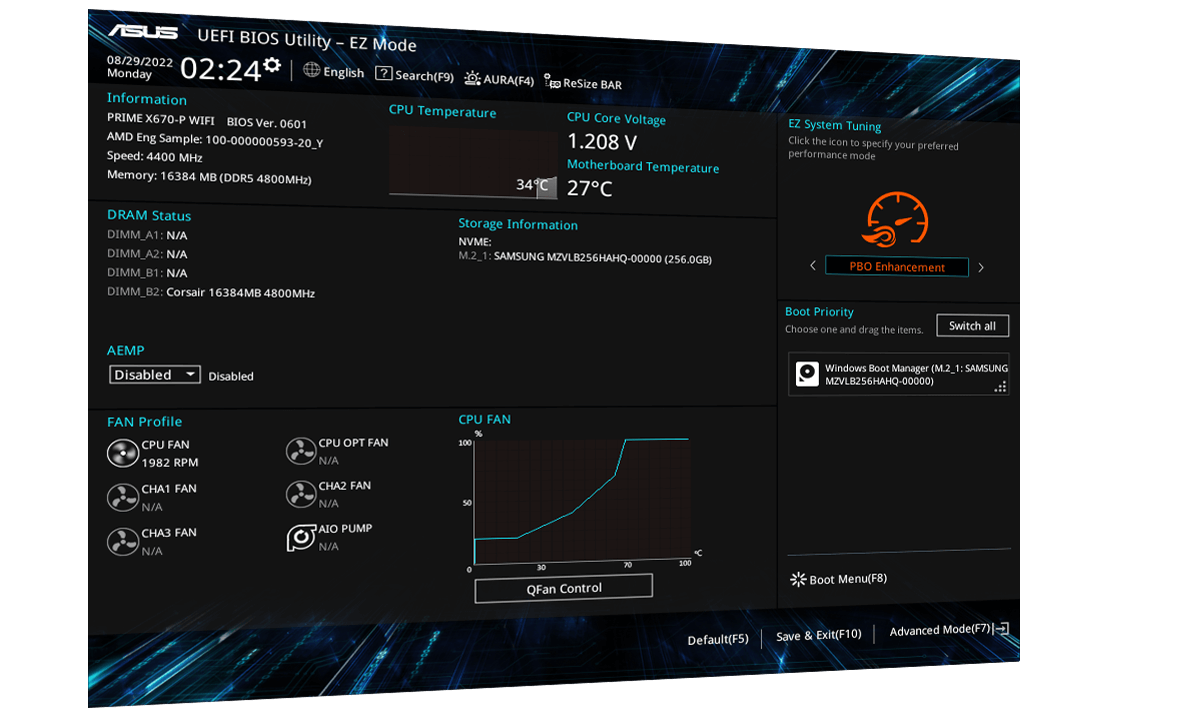Click the CHA1 FAN icon

(x=122, y=497)
